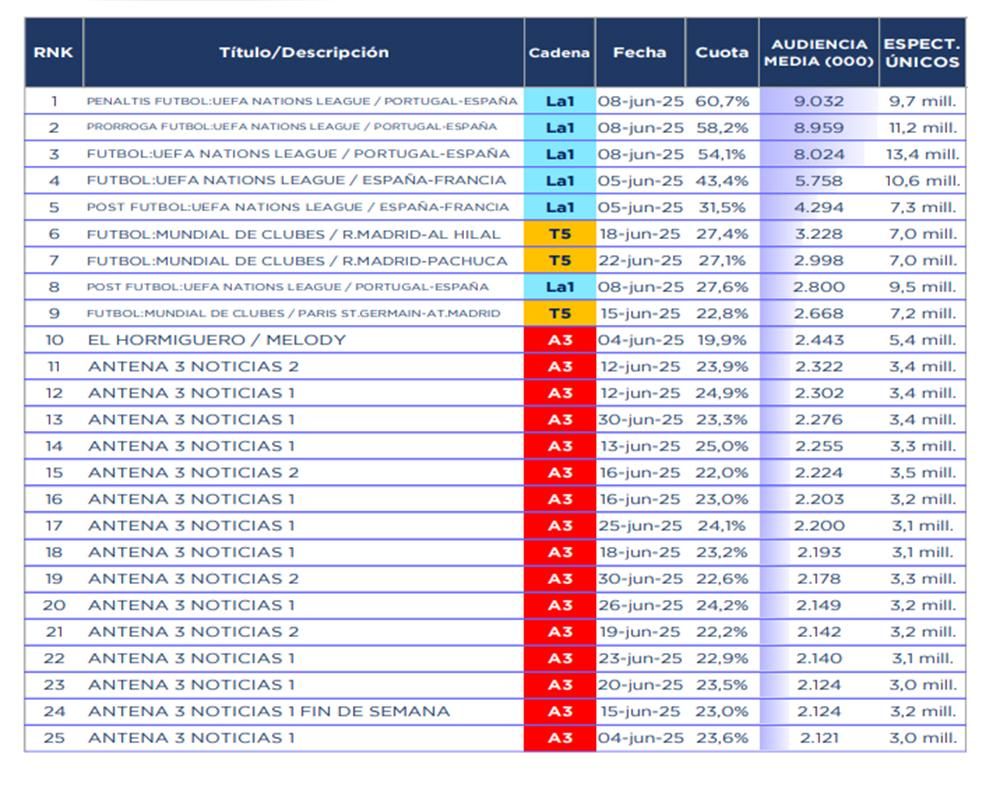Screen dimensions: 1000x800
Task: Click the Cuota column header
Action: (722, 52)
